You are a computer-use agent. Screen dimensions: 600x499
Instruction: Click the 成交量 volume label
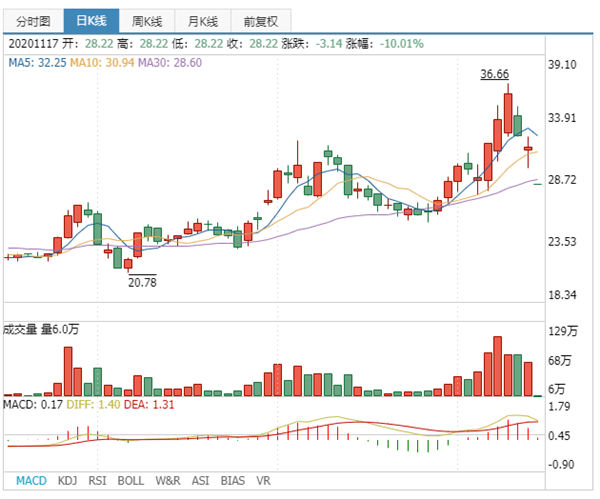22,329
